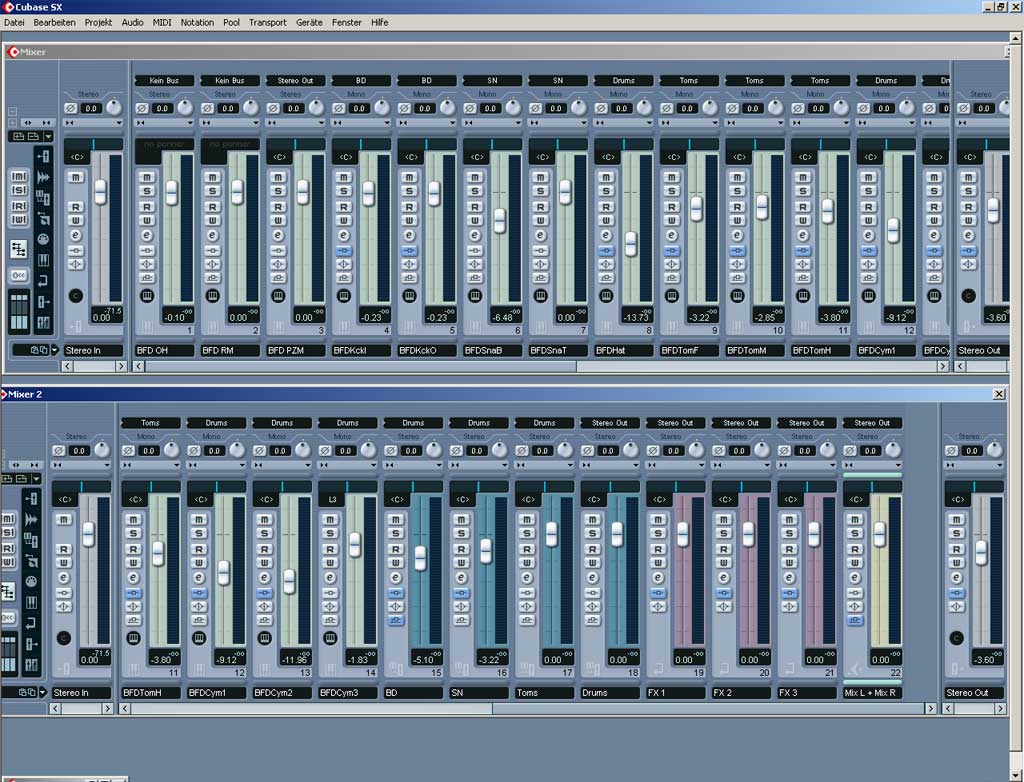Image resolution: width=1024 pixels, height=782 pixels.
Task: Click the 0<< reset icon in first Mixer
Action: tap(18, 276)
